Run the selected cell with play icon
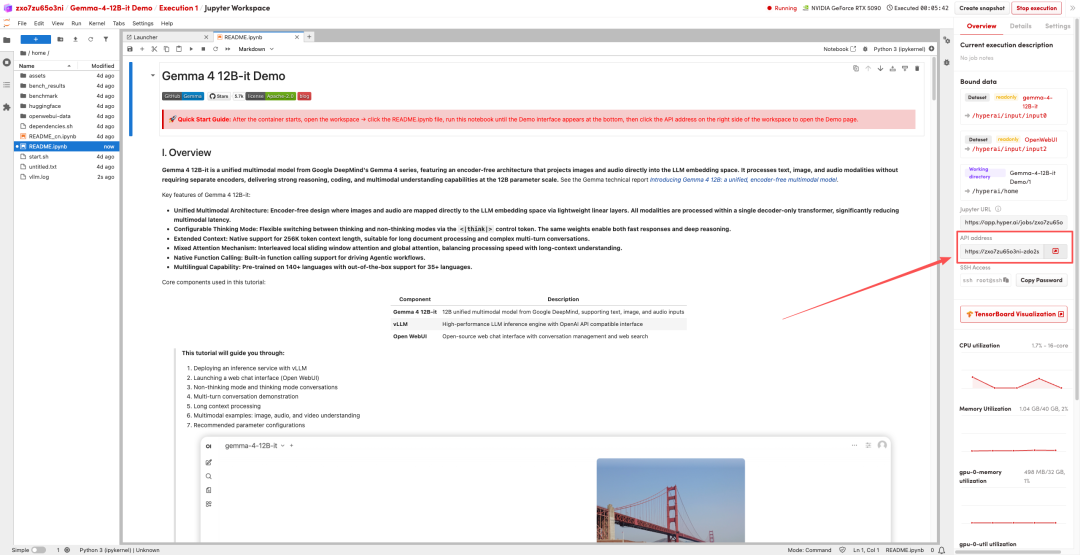The image size is (1080, 555). click(x=191, y=49)
